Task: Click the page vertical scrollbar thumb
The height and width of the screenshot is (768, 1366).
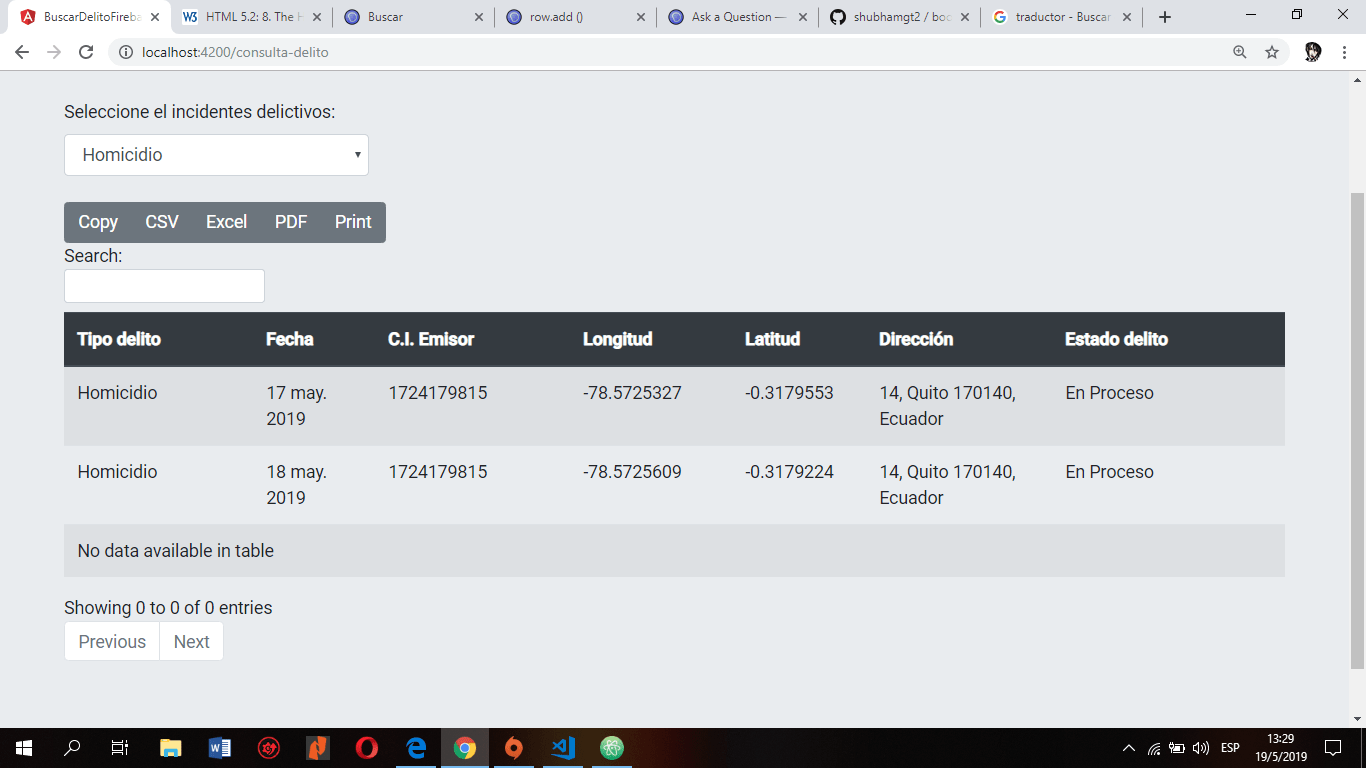Action: [x=1357, y=430]
